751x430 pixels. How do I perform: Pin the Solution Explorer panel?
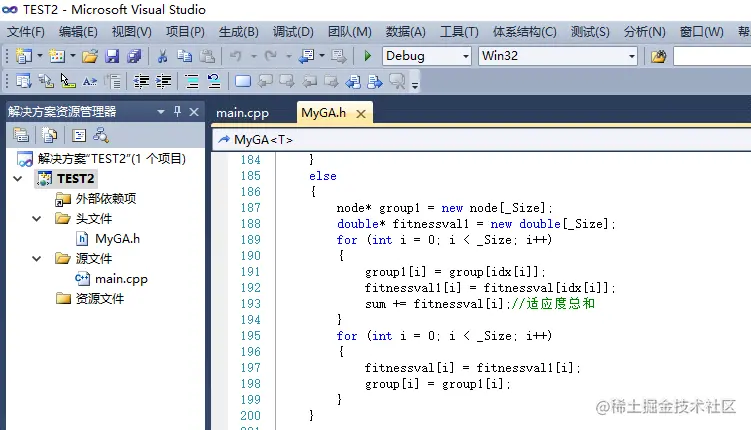177,112
